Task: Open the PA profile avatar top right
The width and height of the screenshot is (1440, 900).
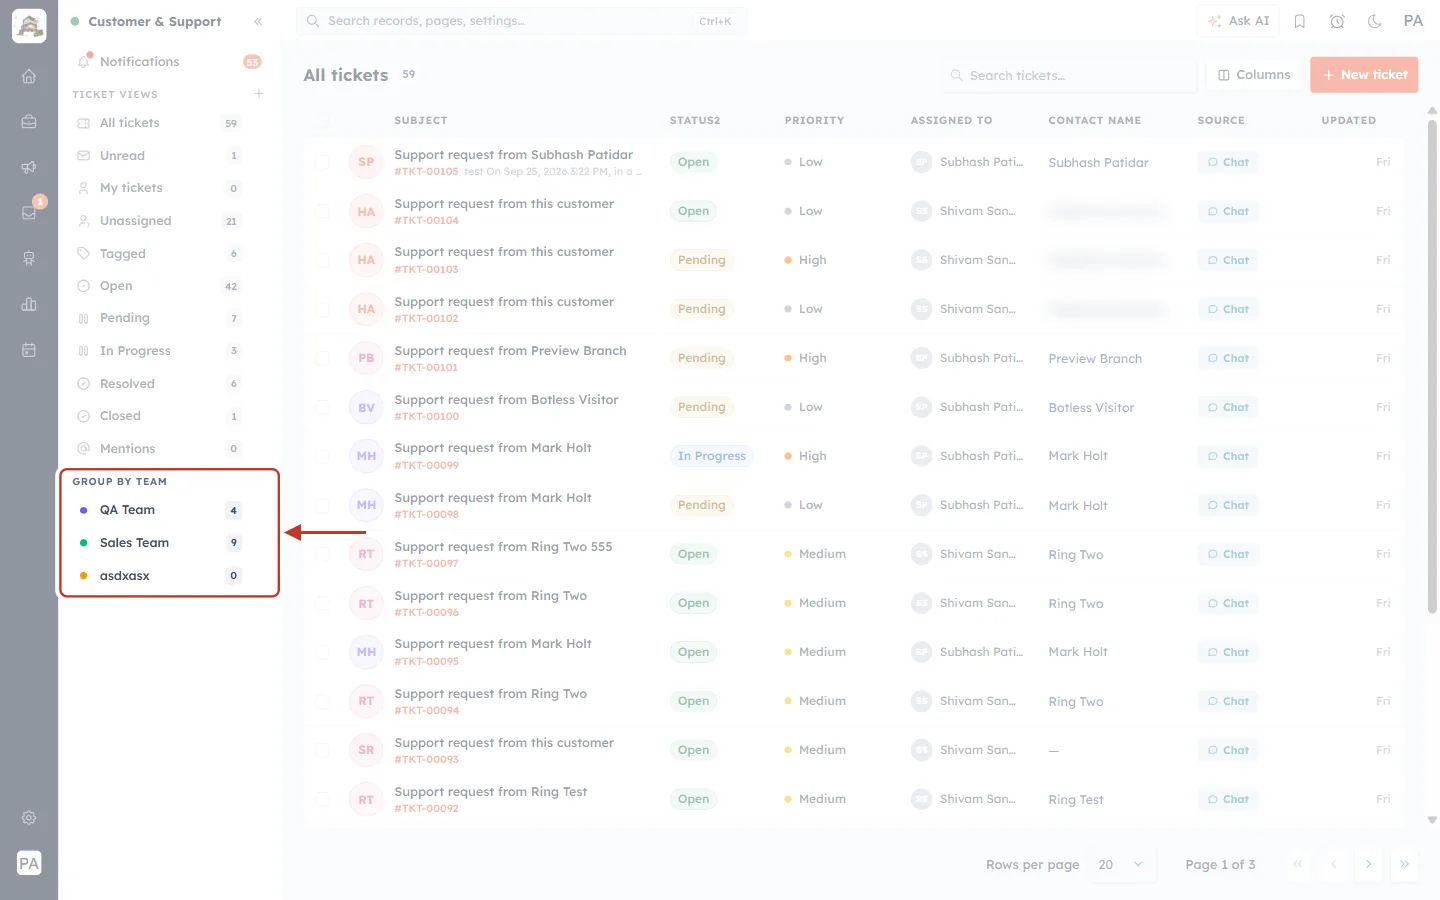Action: pyautogui.click(x=1413, y=21)
